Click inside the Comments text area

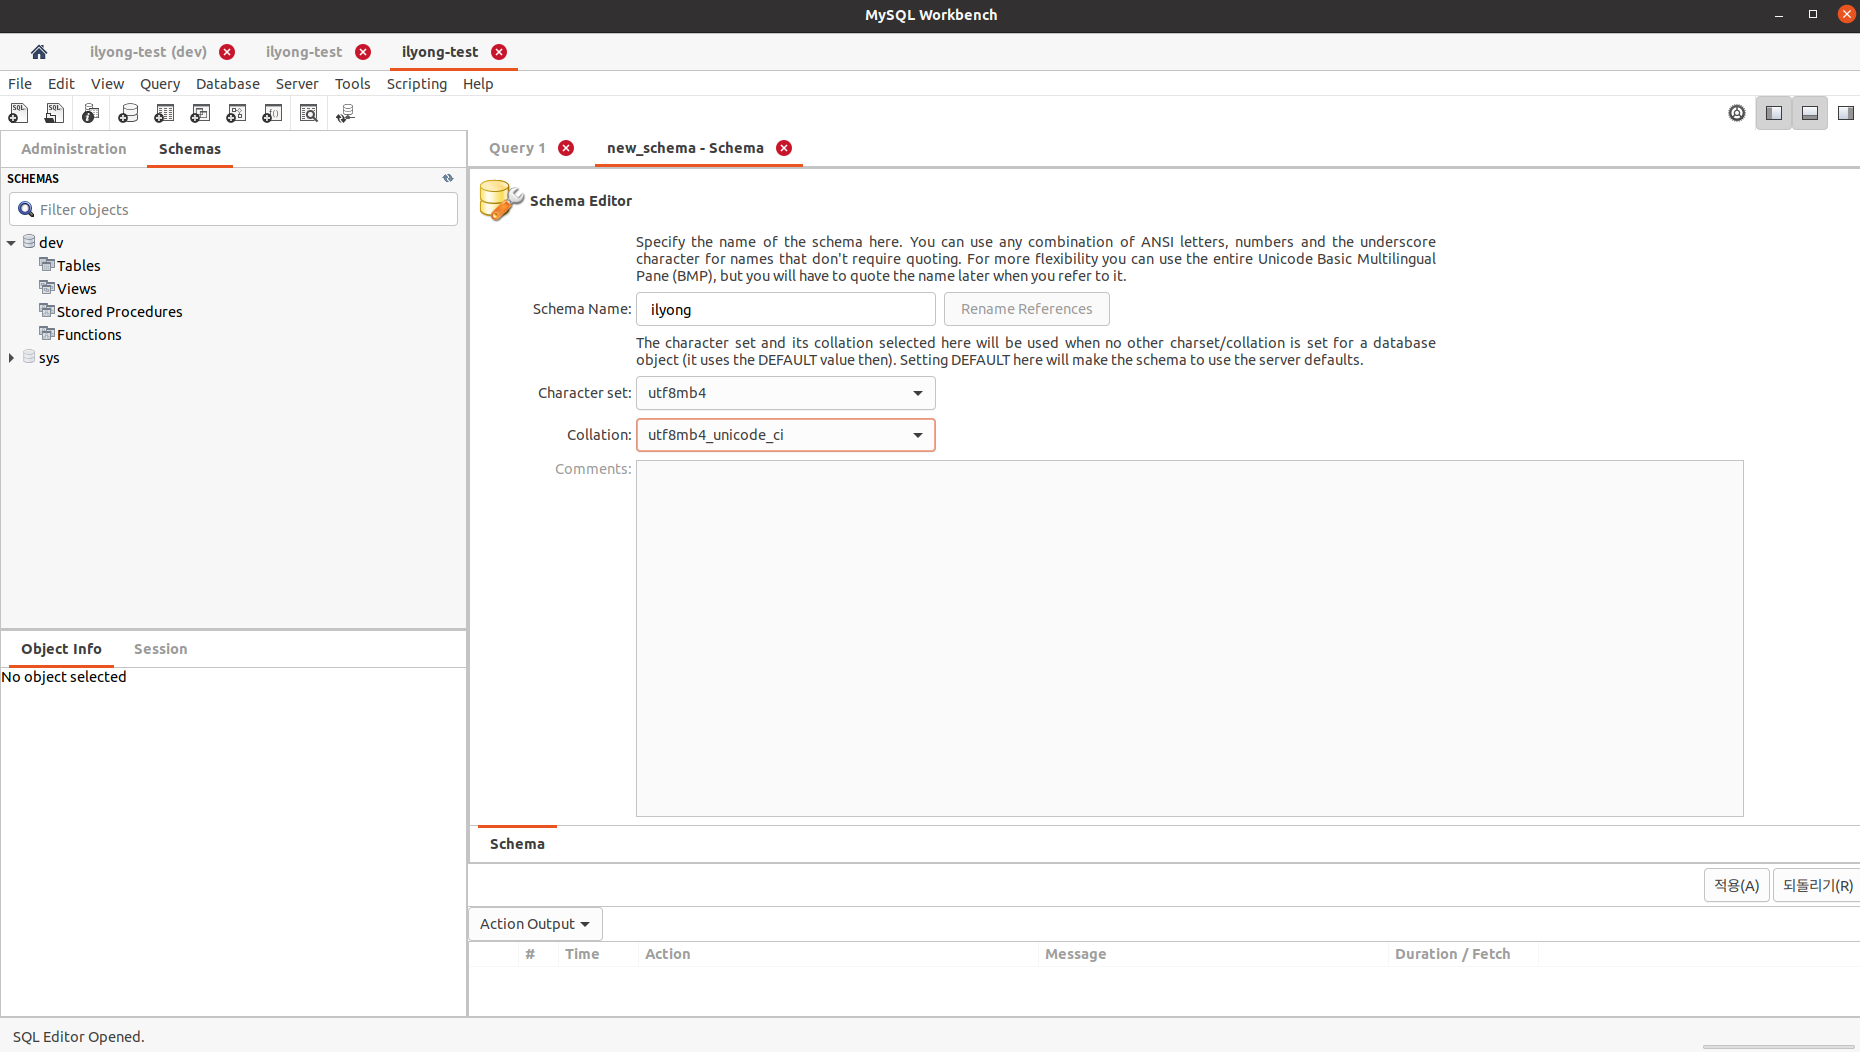(x=1190, y=638)
